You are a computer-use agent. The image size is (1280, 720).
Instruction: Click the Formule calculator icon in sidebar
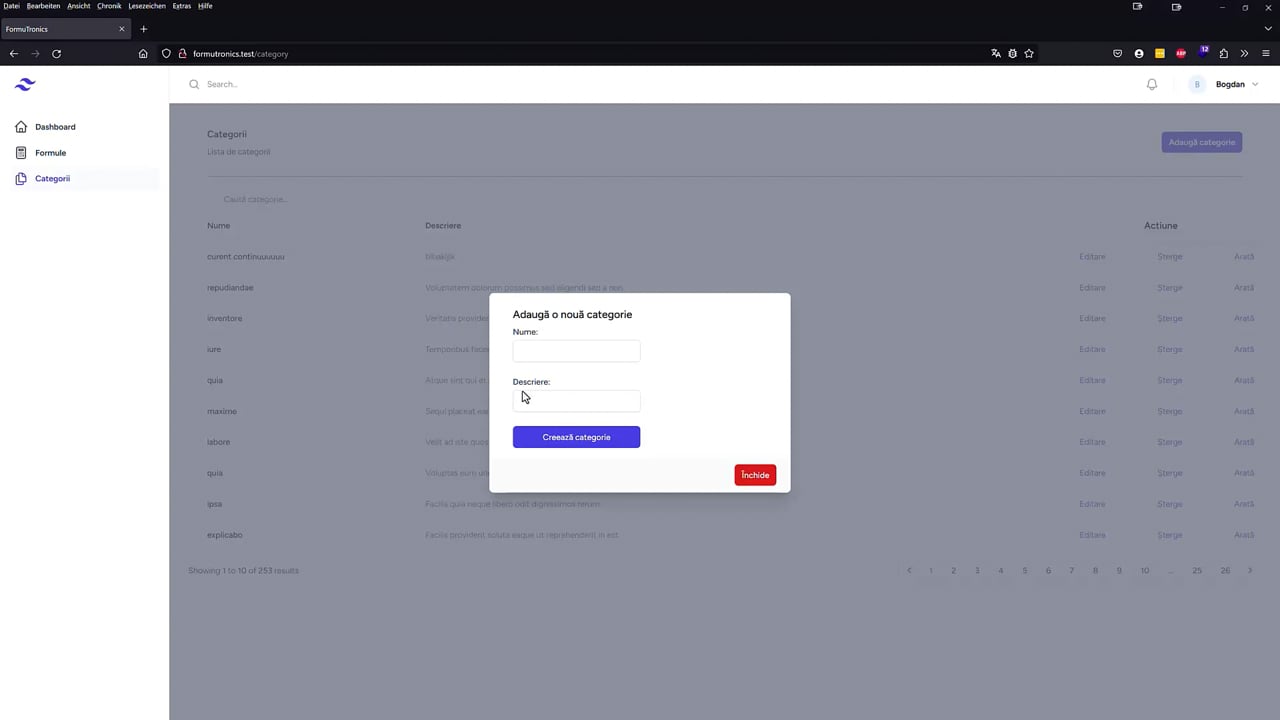(21, 153)
